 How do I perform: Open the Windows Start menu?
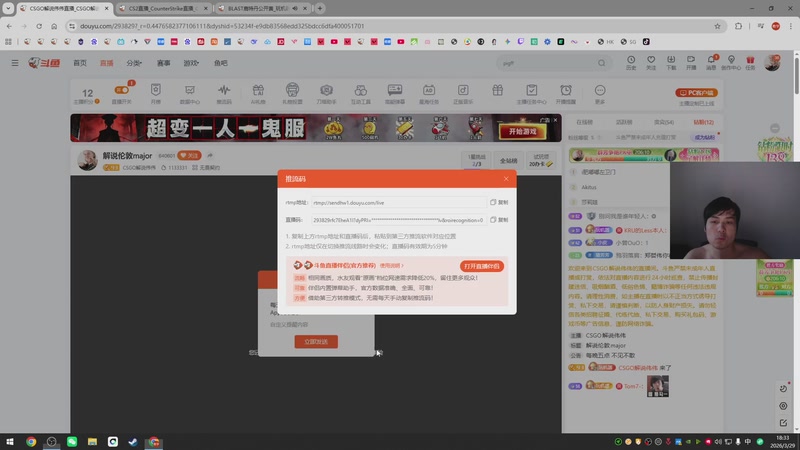point(10,442)
